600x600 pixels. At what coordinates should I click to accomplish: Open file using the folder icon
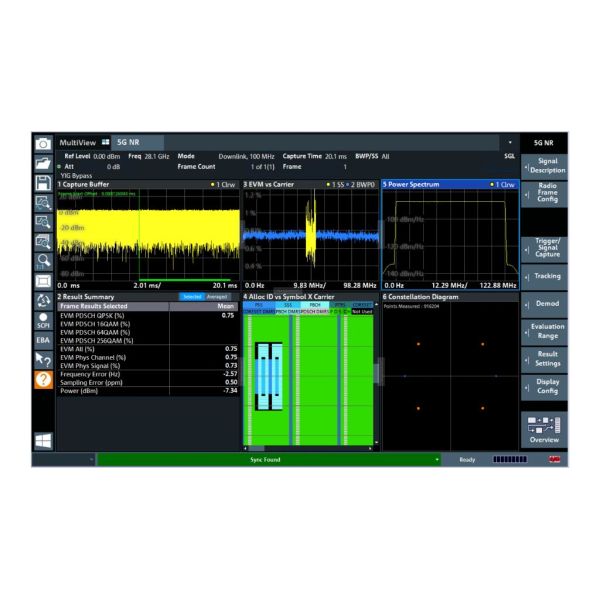coord(43,163)
